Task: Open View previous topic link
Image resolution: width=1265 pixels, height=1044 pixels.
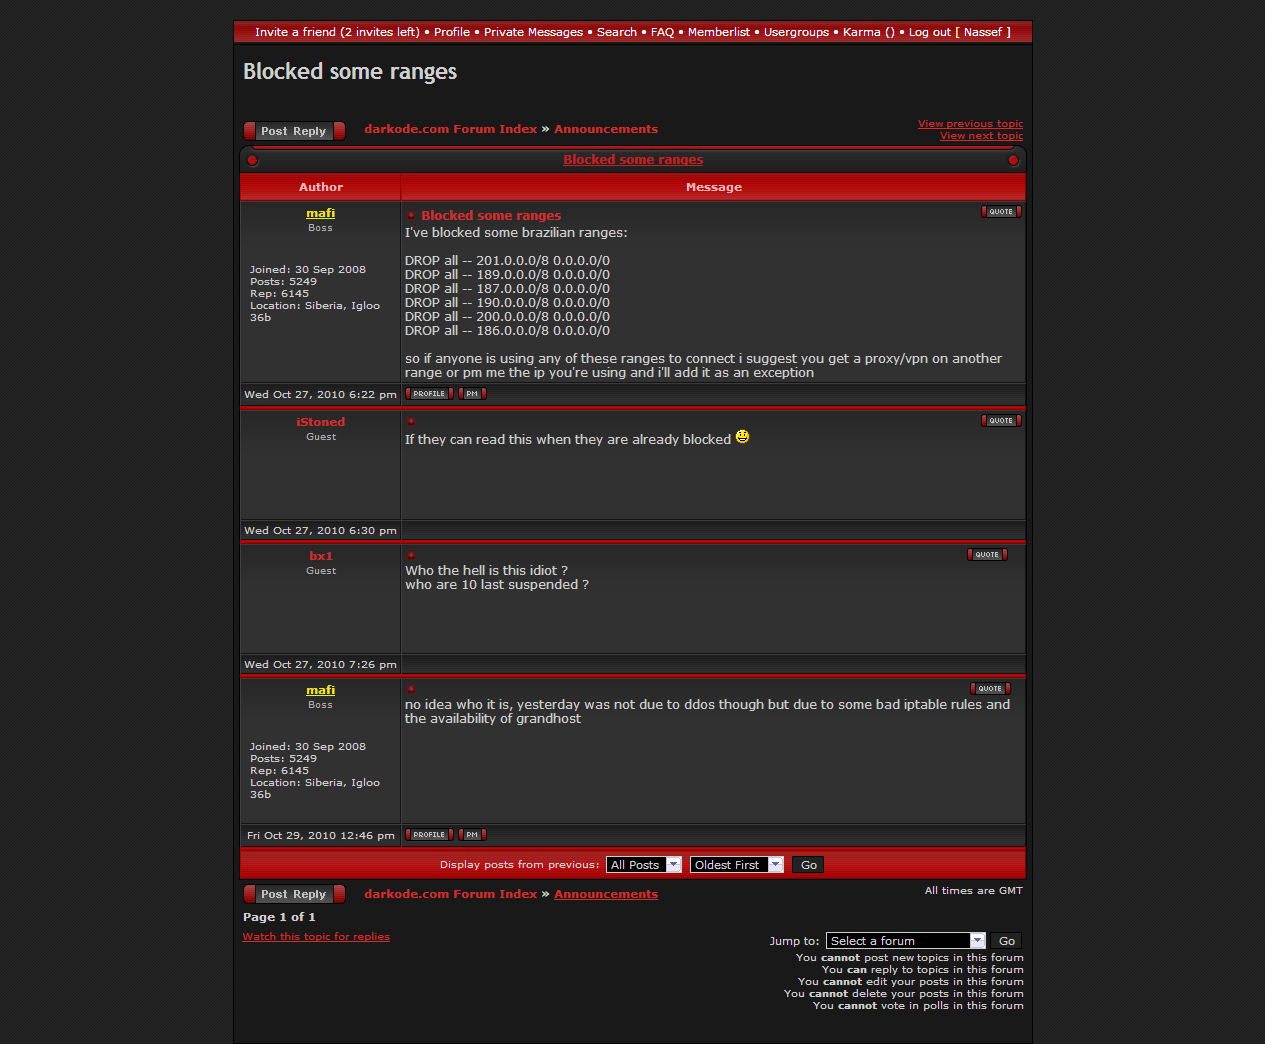Action: pos(970,124)
